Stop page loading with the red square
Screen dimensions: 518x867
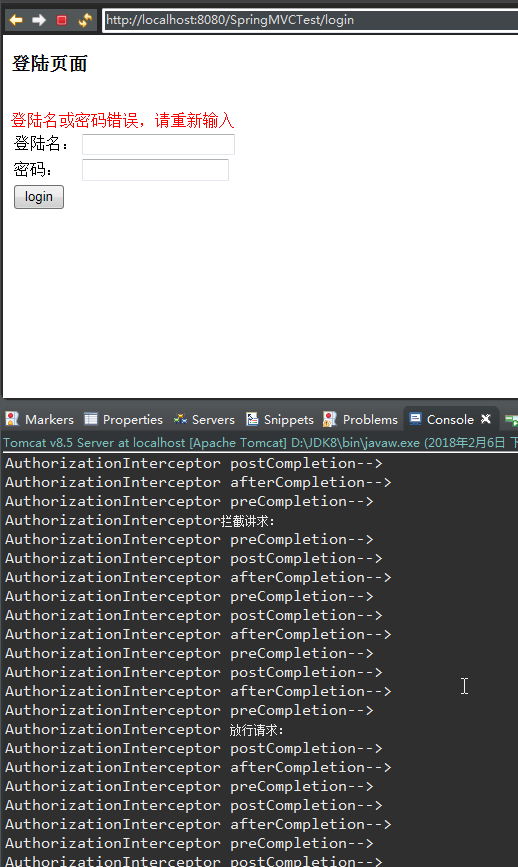pyautogui.click(x=62, y=20)
